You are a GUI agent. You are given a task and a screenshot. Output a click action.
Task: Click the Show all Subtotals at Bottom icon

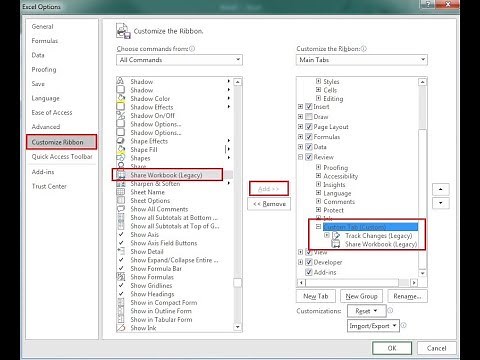121,217
